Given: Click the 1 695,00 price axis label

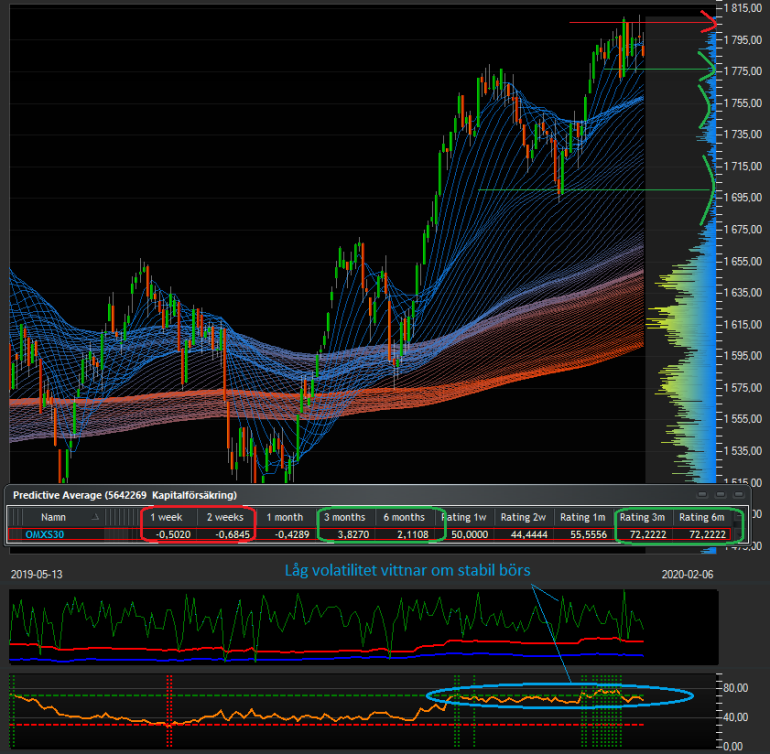Looking at the screenshot, I should [x=742, y=197].
